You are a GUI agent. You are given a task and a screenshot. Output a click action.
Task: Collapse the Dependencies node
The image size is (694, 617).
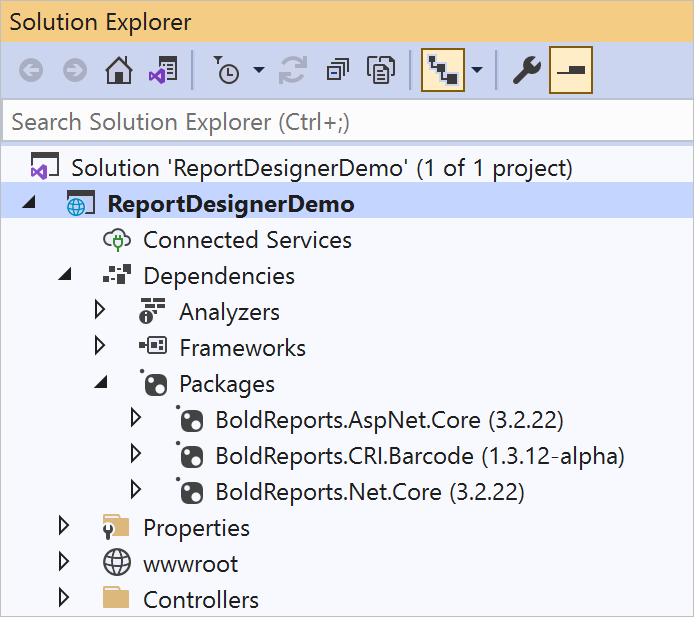pos(65,274)
